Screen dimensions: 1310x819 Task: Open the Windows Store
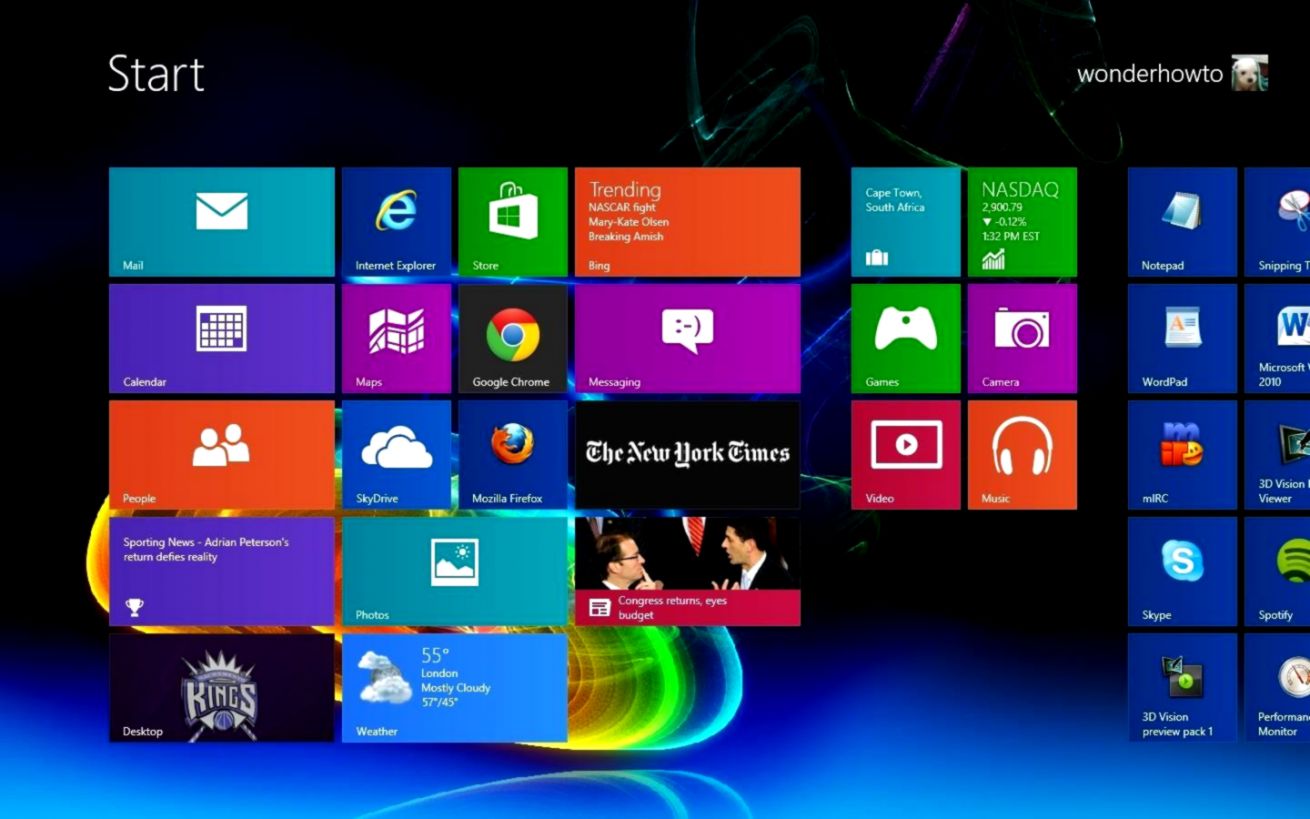coord(512,220)
